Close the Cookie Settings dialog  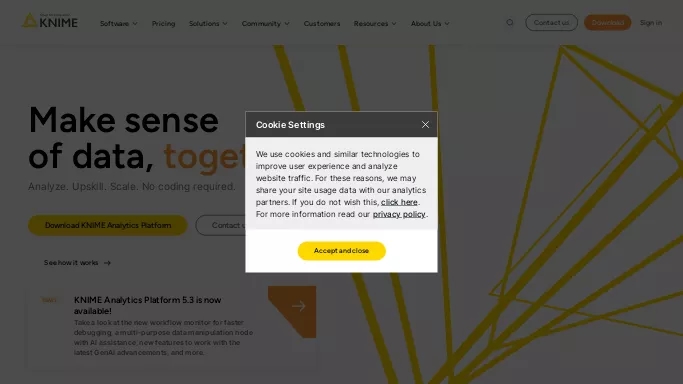(x=425, y=125)
